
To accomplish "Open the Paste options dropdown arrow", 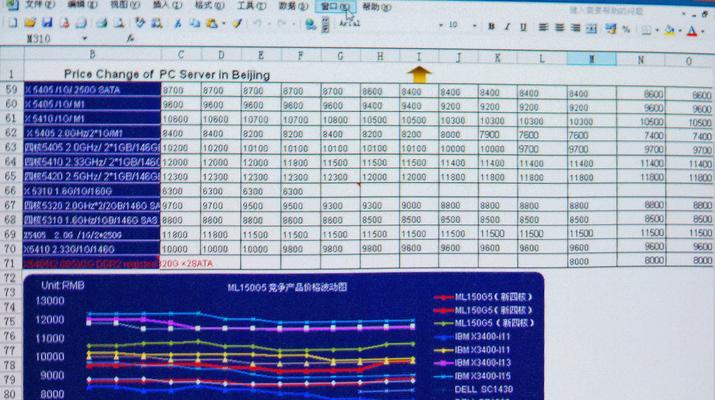I will click(x=223, y=24).
